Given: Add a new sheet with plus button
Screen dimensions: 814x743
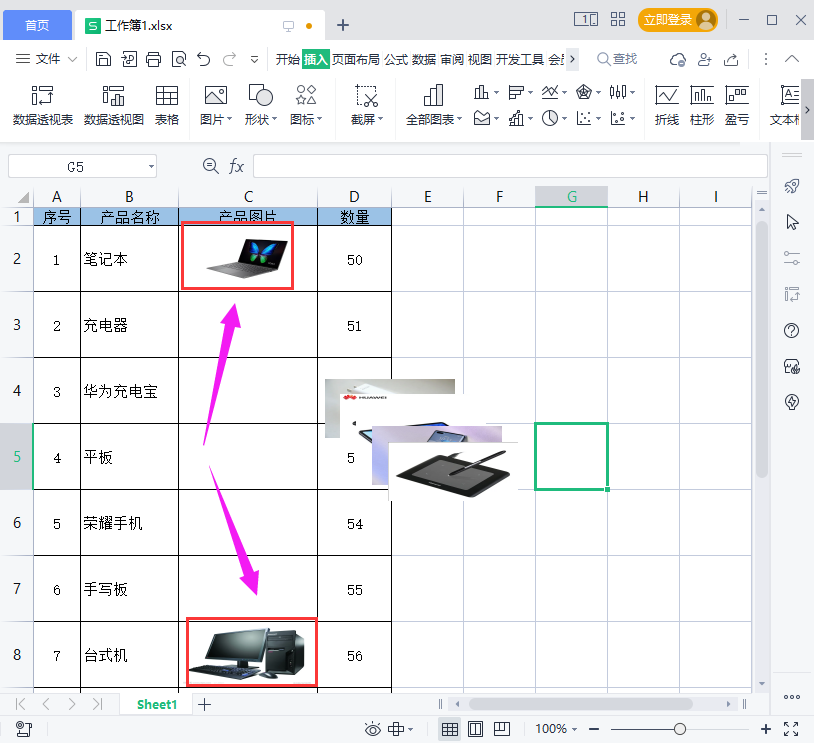Looking at the screenshot, I should point(205,705).
